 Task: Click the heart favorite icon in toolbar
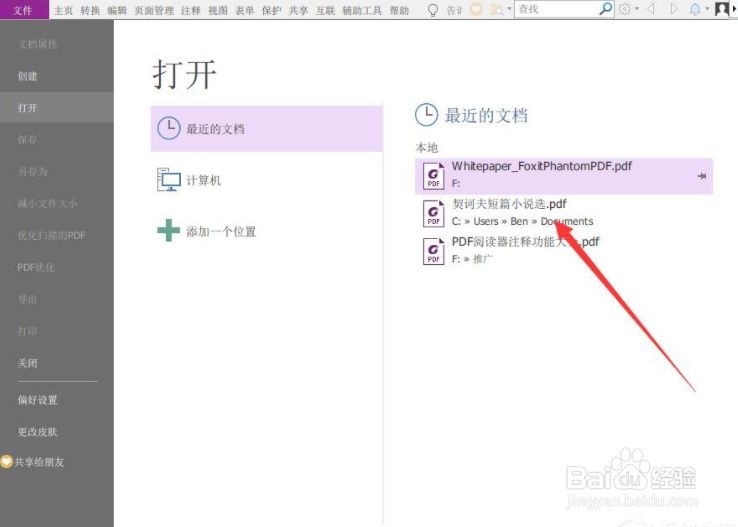(476, 9)
